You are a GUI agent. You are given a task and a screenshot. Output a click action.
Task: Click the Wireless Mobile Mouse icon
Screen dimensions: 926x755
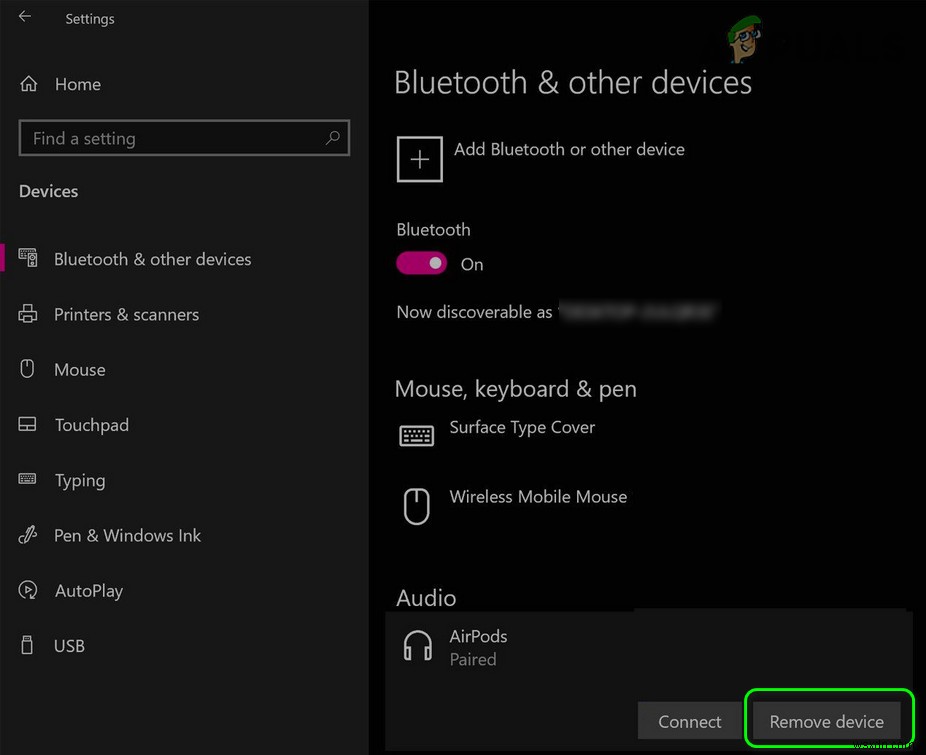tap(416, 506)
